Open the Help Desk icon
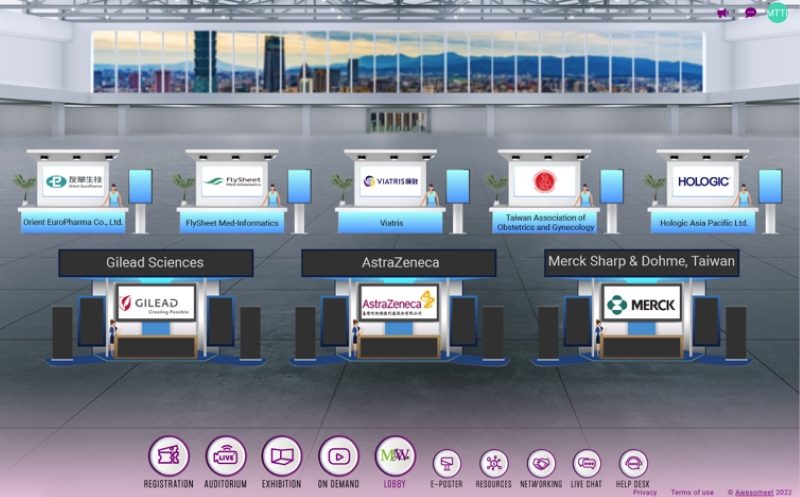Viewport: 800px width, 497px height. [x=633, y=464]
